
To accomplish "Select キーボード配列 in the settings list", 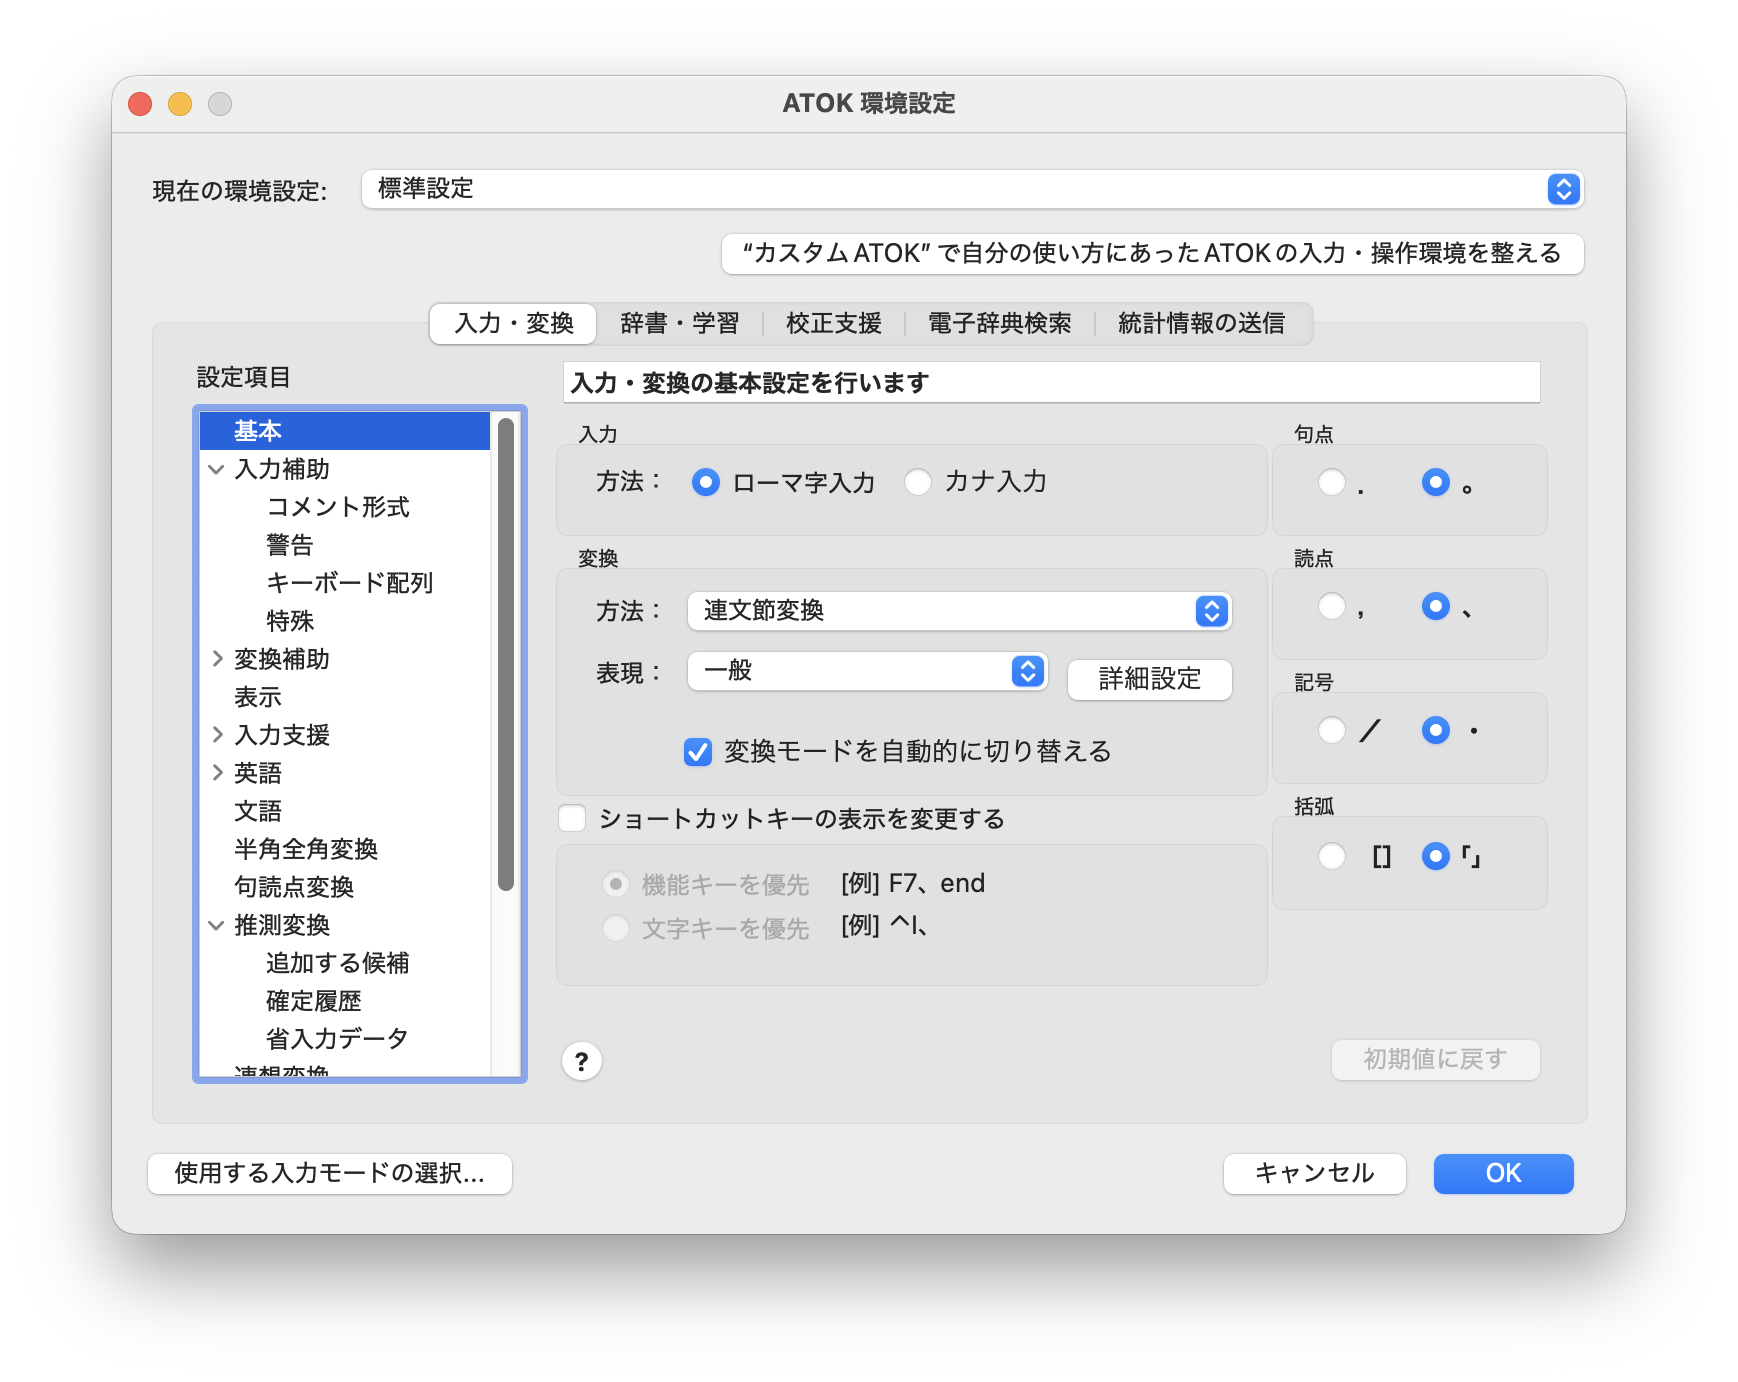I will (x=349, y=583).
